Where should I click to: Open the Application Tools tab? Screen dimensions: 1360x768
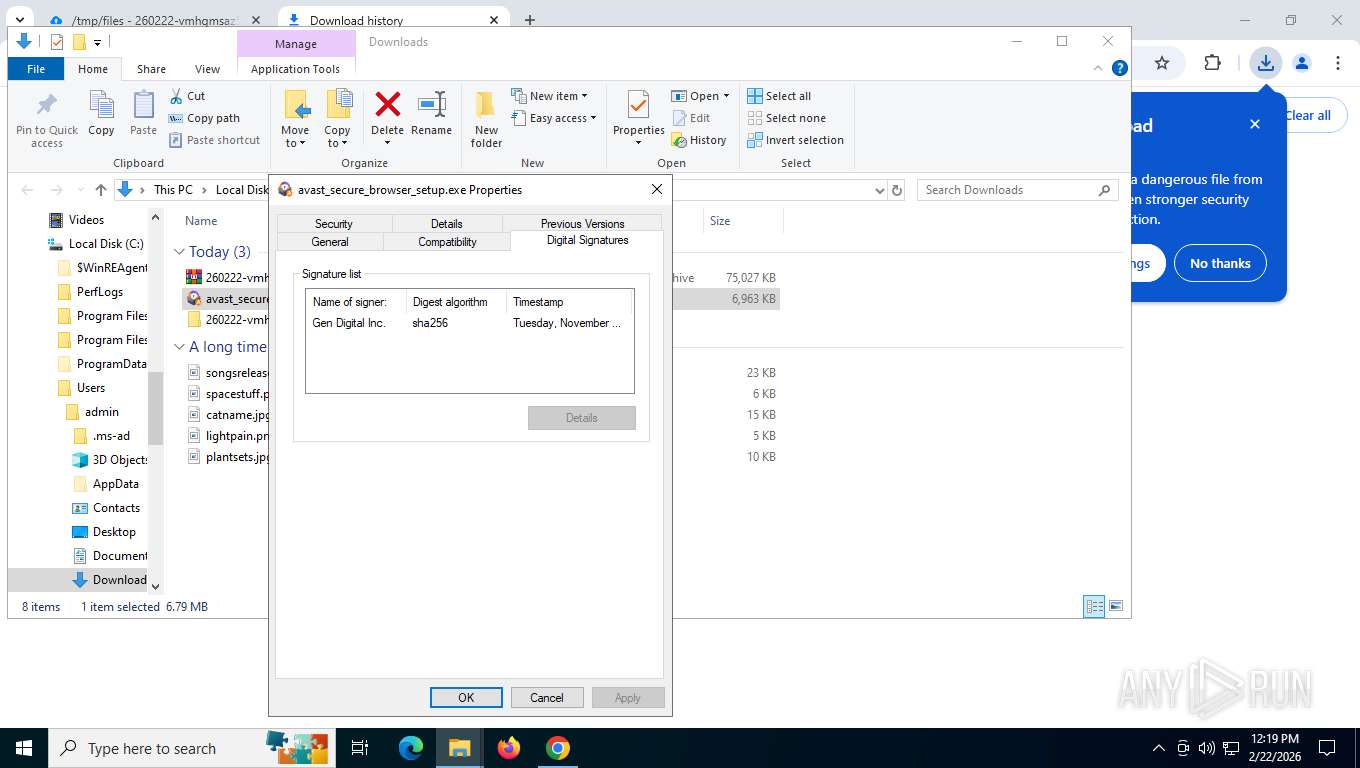point(295,69)
